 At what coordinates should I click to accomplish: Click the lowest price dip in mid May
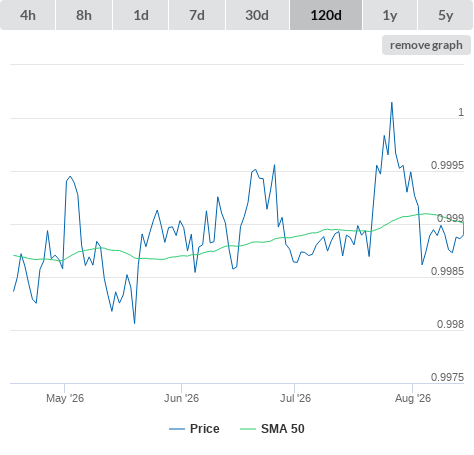(134, 323)
